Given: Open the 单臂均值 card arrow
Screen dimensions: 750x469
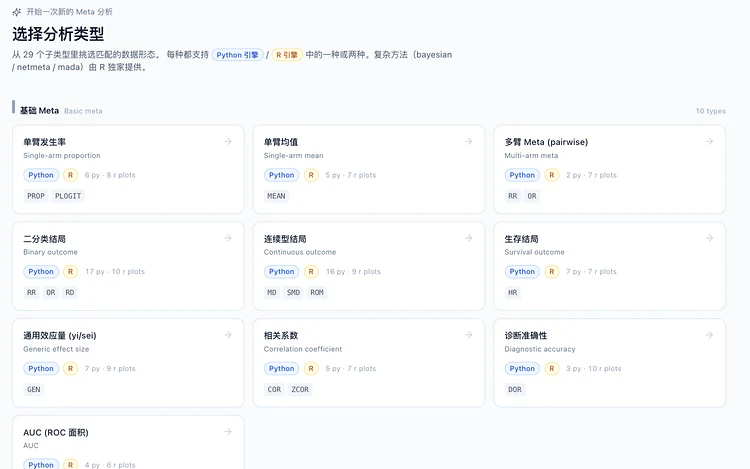Looking at the screenshot, I should [469, 142].
